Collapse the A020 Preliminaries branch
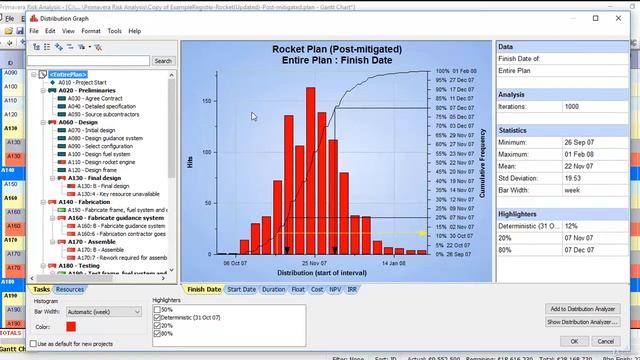This screenshot has height=360, width=640. pos(43,91)
